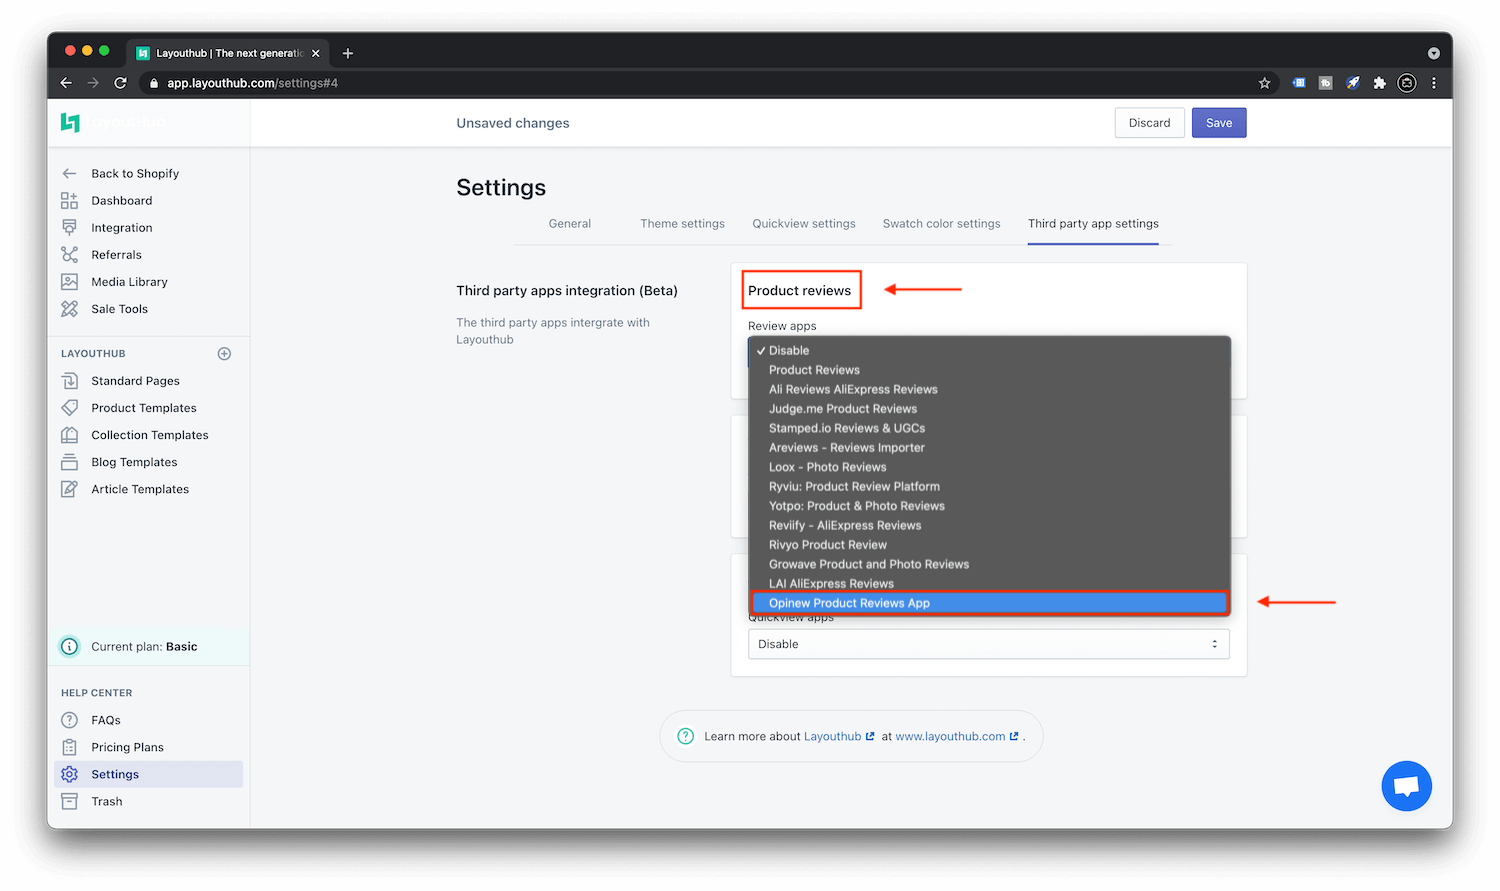Click the Product Templates tag icon
Image resolution: width=1500 pixels, height=891 pixels.
69,407
